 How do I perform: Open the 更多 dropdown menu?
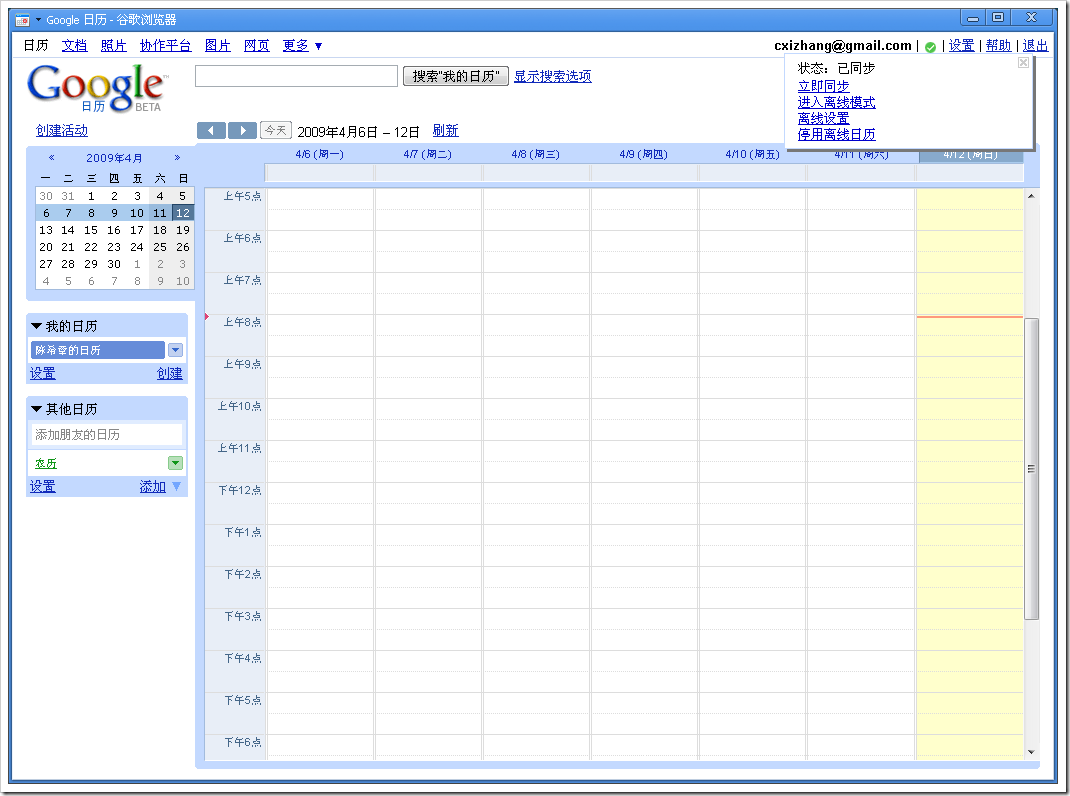[x=302, y=46]
